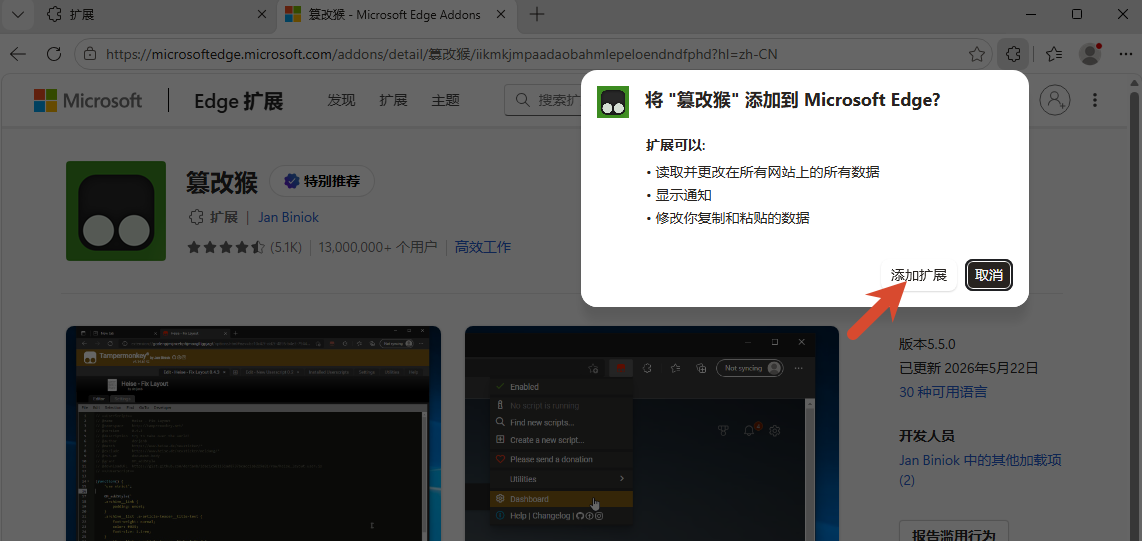Open the tab actions chevron dropdown
This screenshot has width=1142, height=541.
click(17, 15)
